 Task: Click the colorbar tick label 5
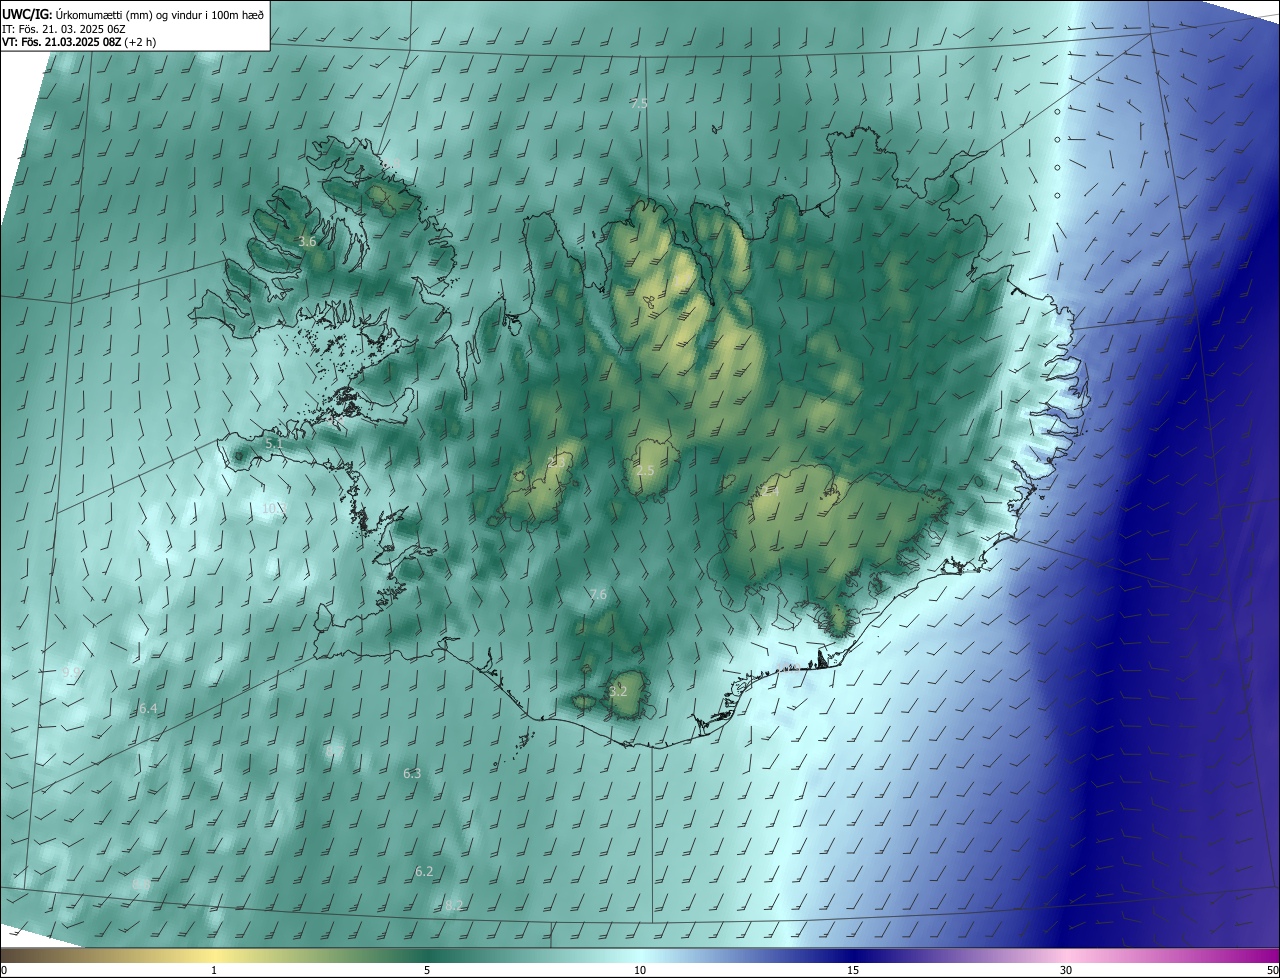pos(427,970)
